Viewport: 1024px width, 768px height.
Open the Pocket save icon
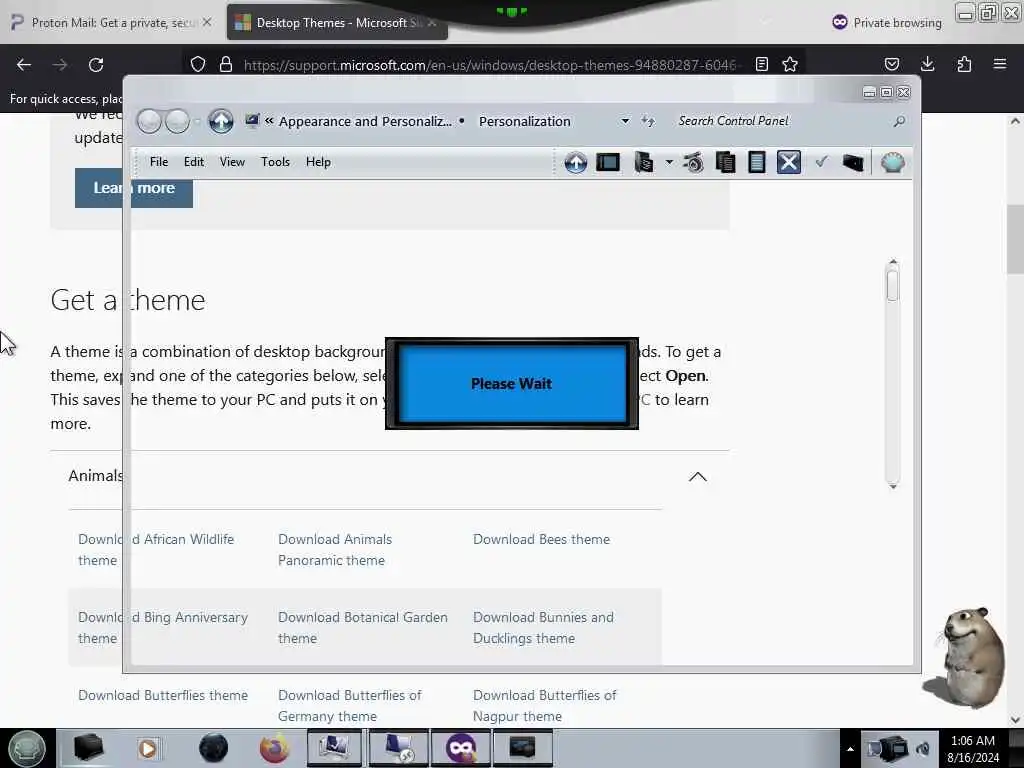[892, 64]
